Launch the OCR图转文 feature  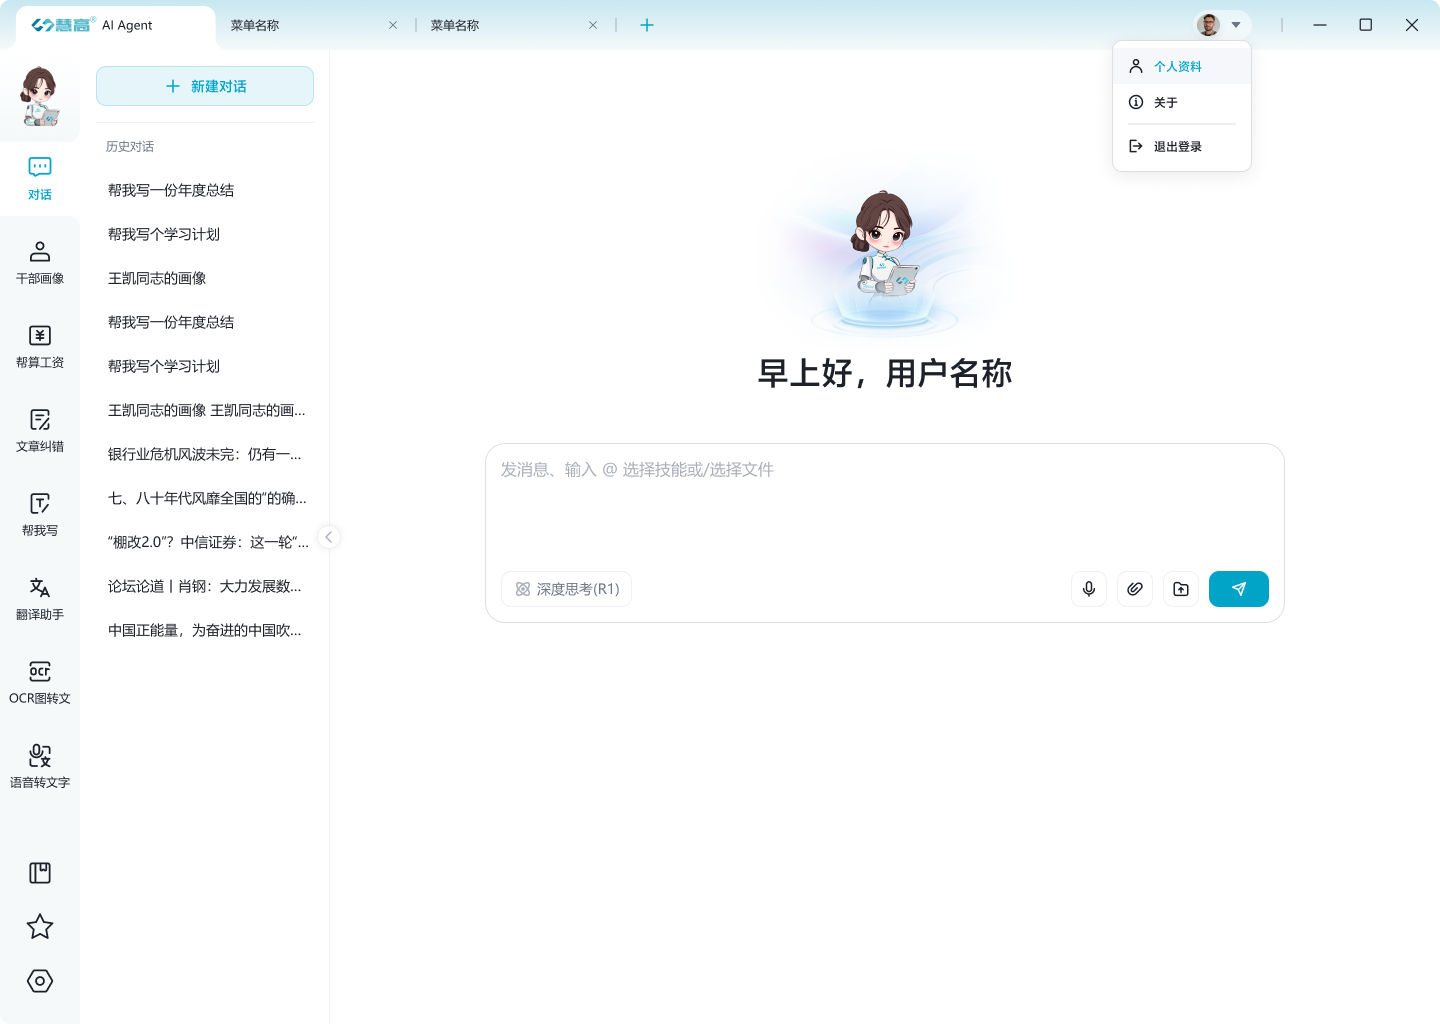[x=39, y=681]
